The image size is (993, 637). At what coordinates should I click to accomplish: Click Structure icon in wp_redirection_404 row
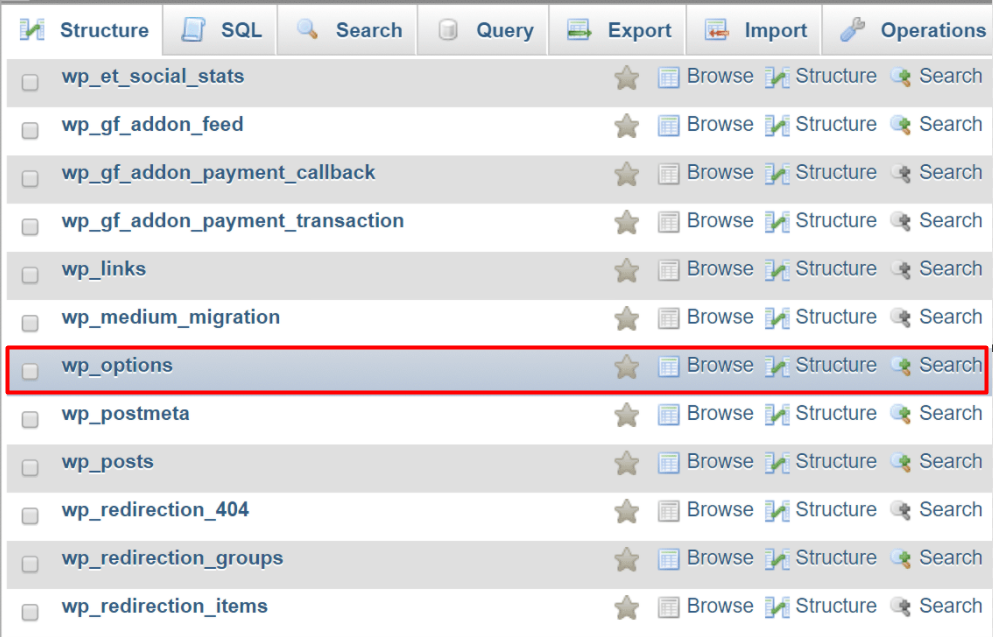776,511
